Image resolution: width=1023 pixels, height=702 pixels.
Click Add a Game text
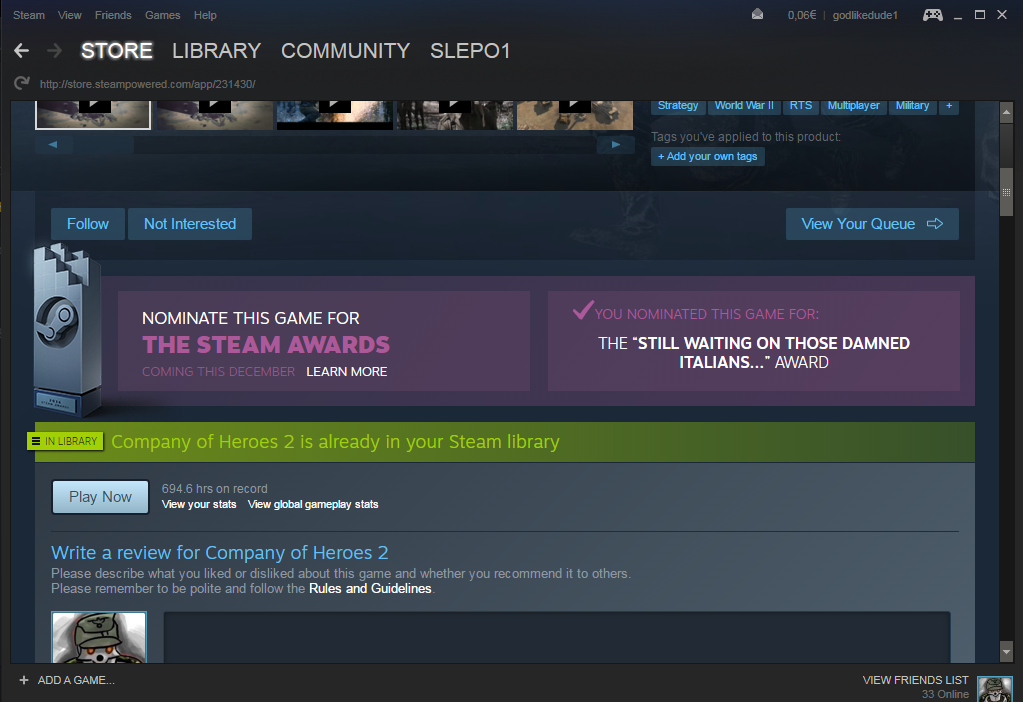(x=76, y=680)
